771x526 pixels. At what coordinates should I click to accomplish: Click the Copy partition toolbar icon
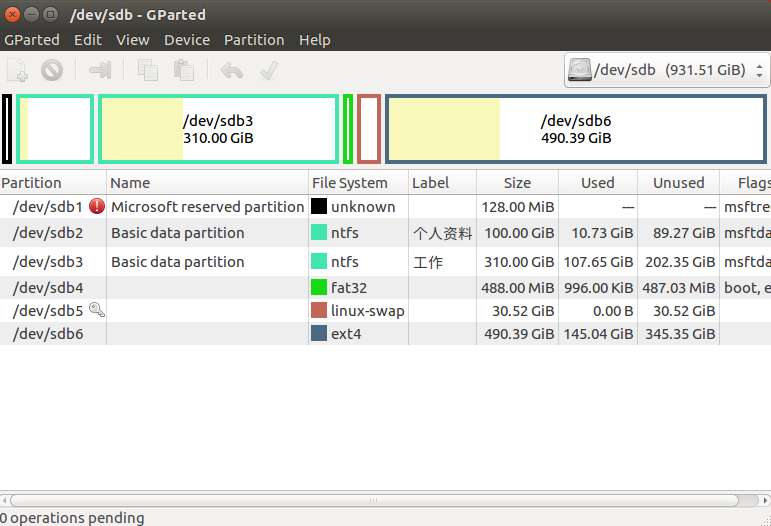tap(148, 70)
